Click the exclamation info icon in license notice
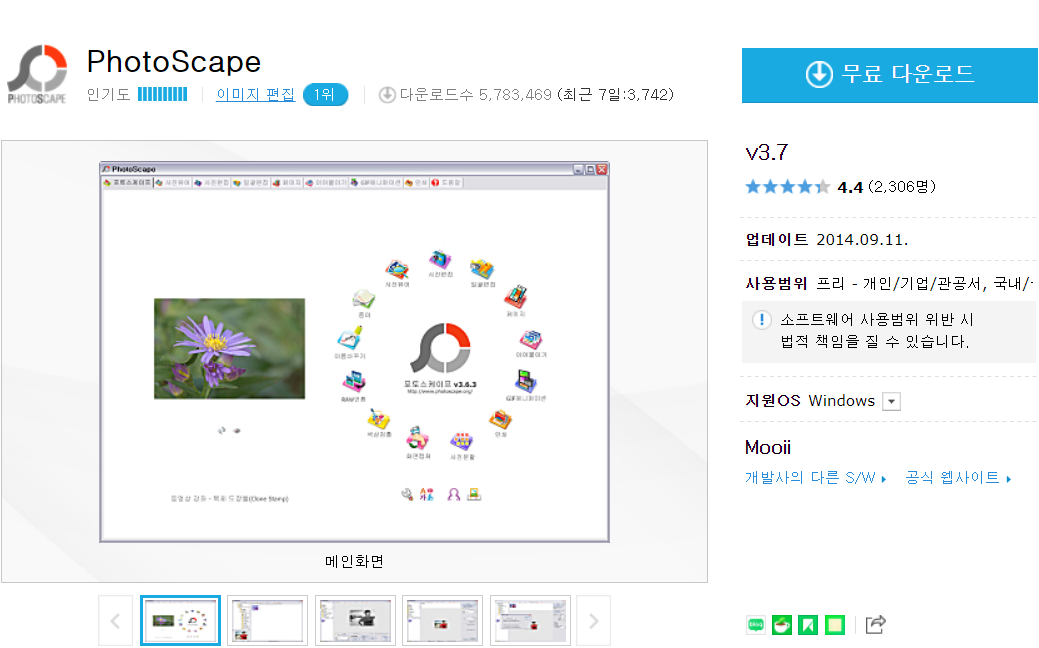The height and width of the screenshot is (648, 1039). tap(761, 320)
